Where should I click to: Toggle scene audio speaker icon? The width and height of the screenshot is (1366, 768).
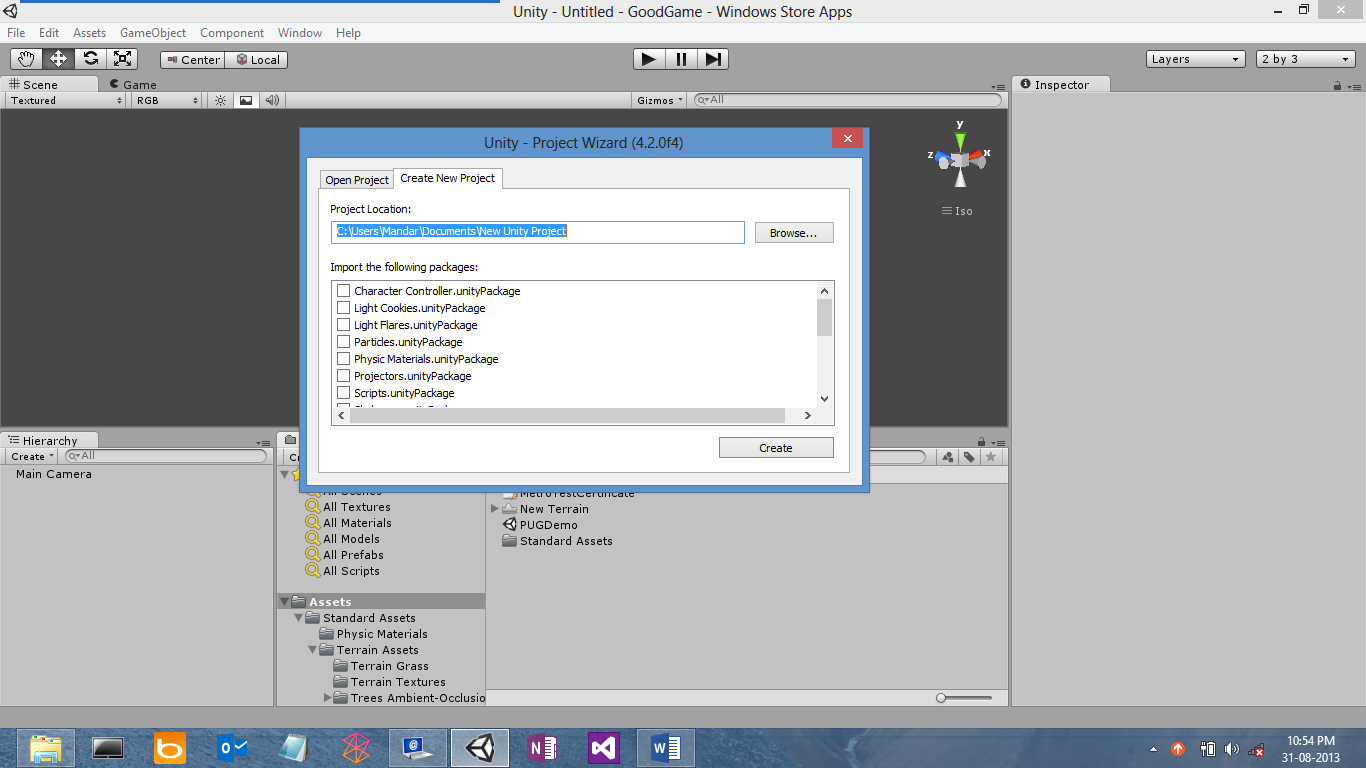coord(272,100)
